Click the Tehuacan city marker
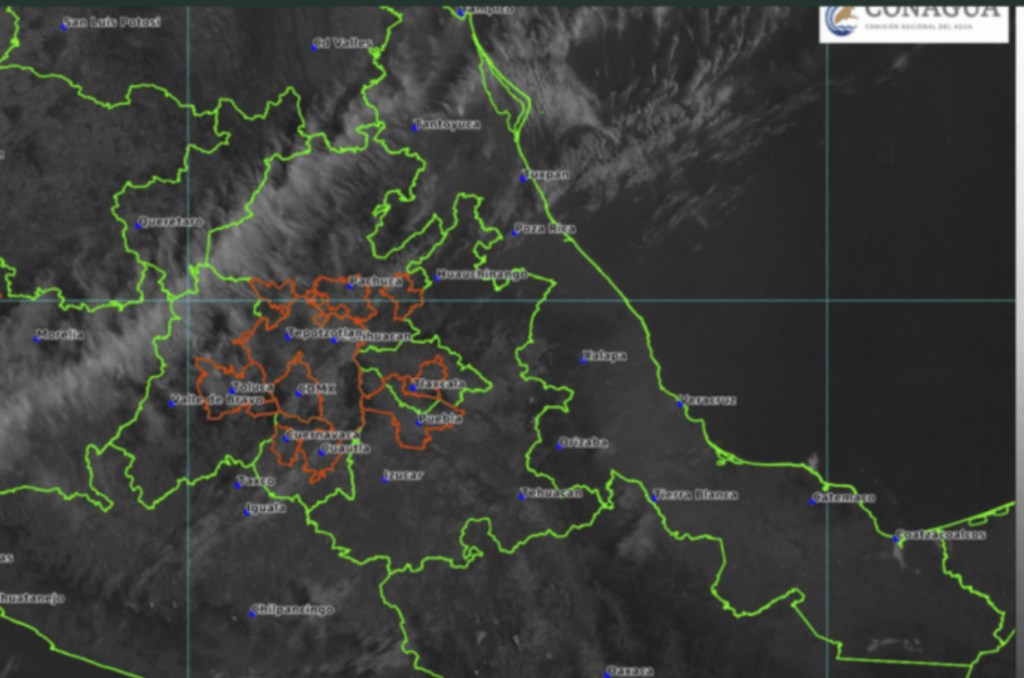The width and height of the screenshot is (1024, 678). (x=522, y=494)
